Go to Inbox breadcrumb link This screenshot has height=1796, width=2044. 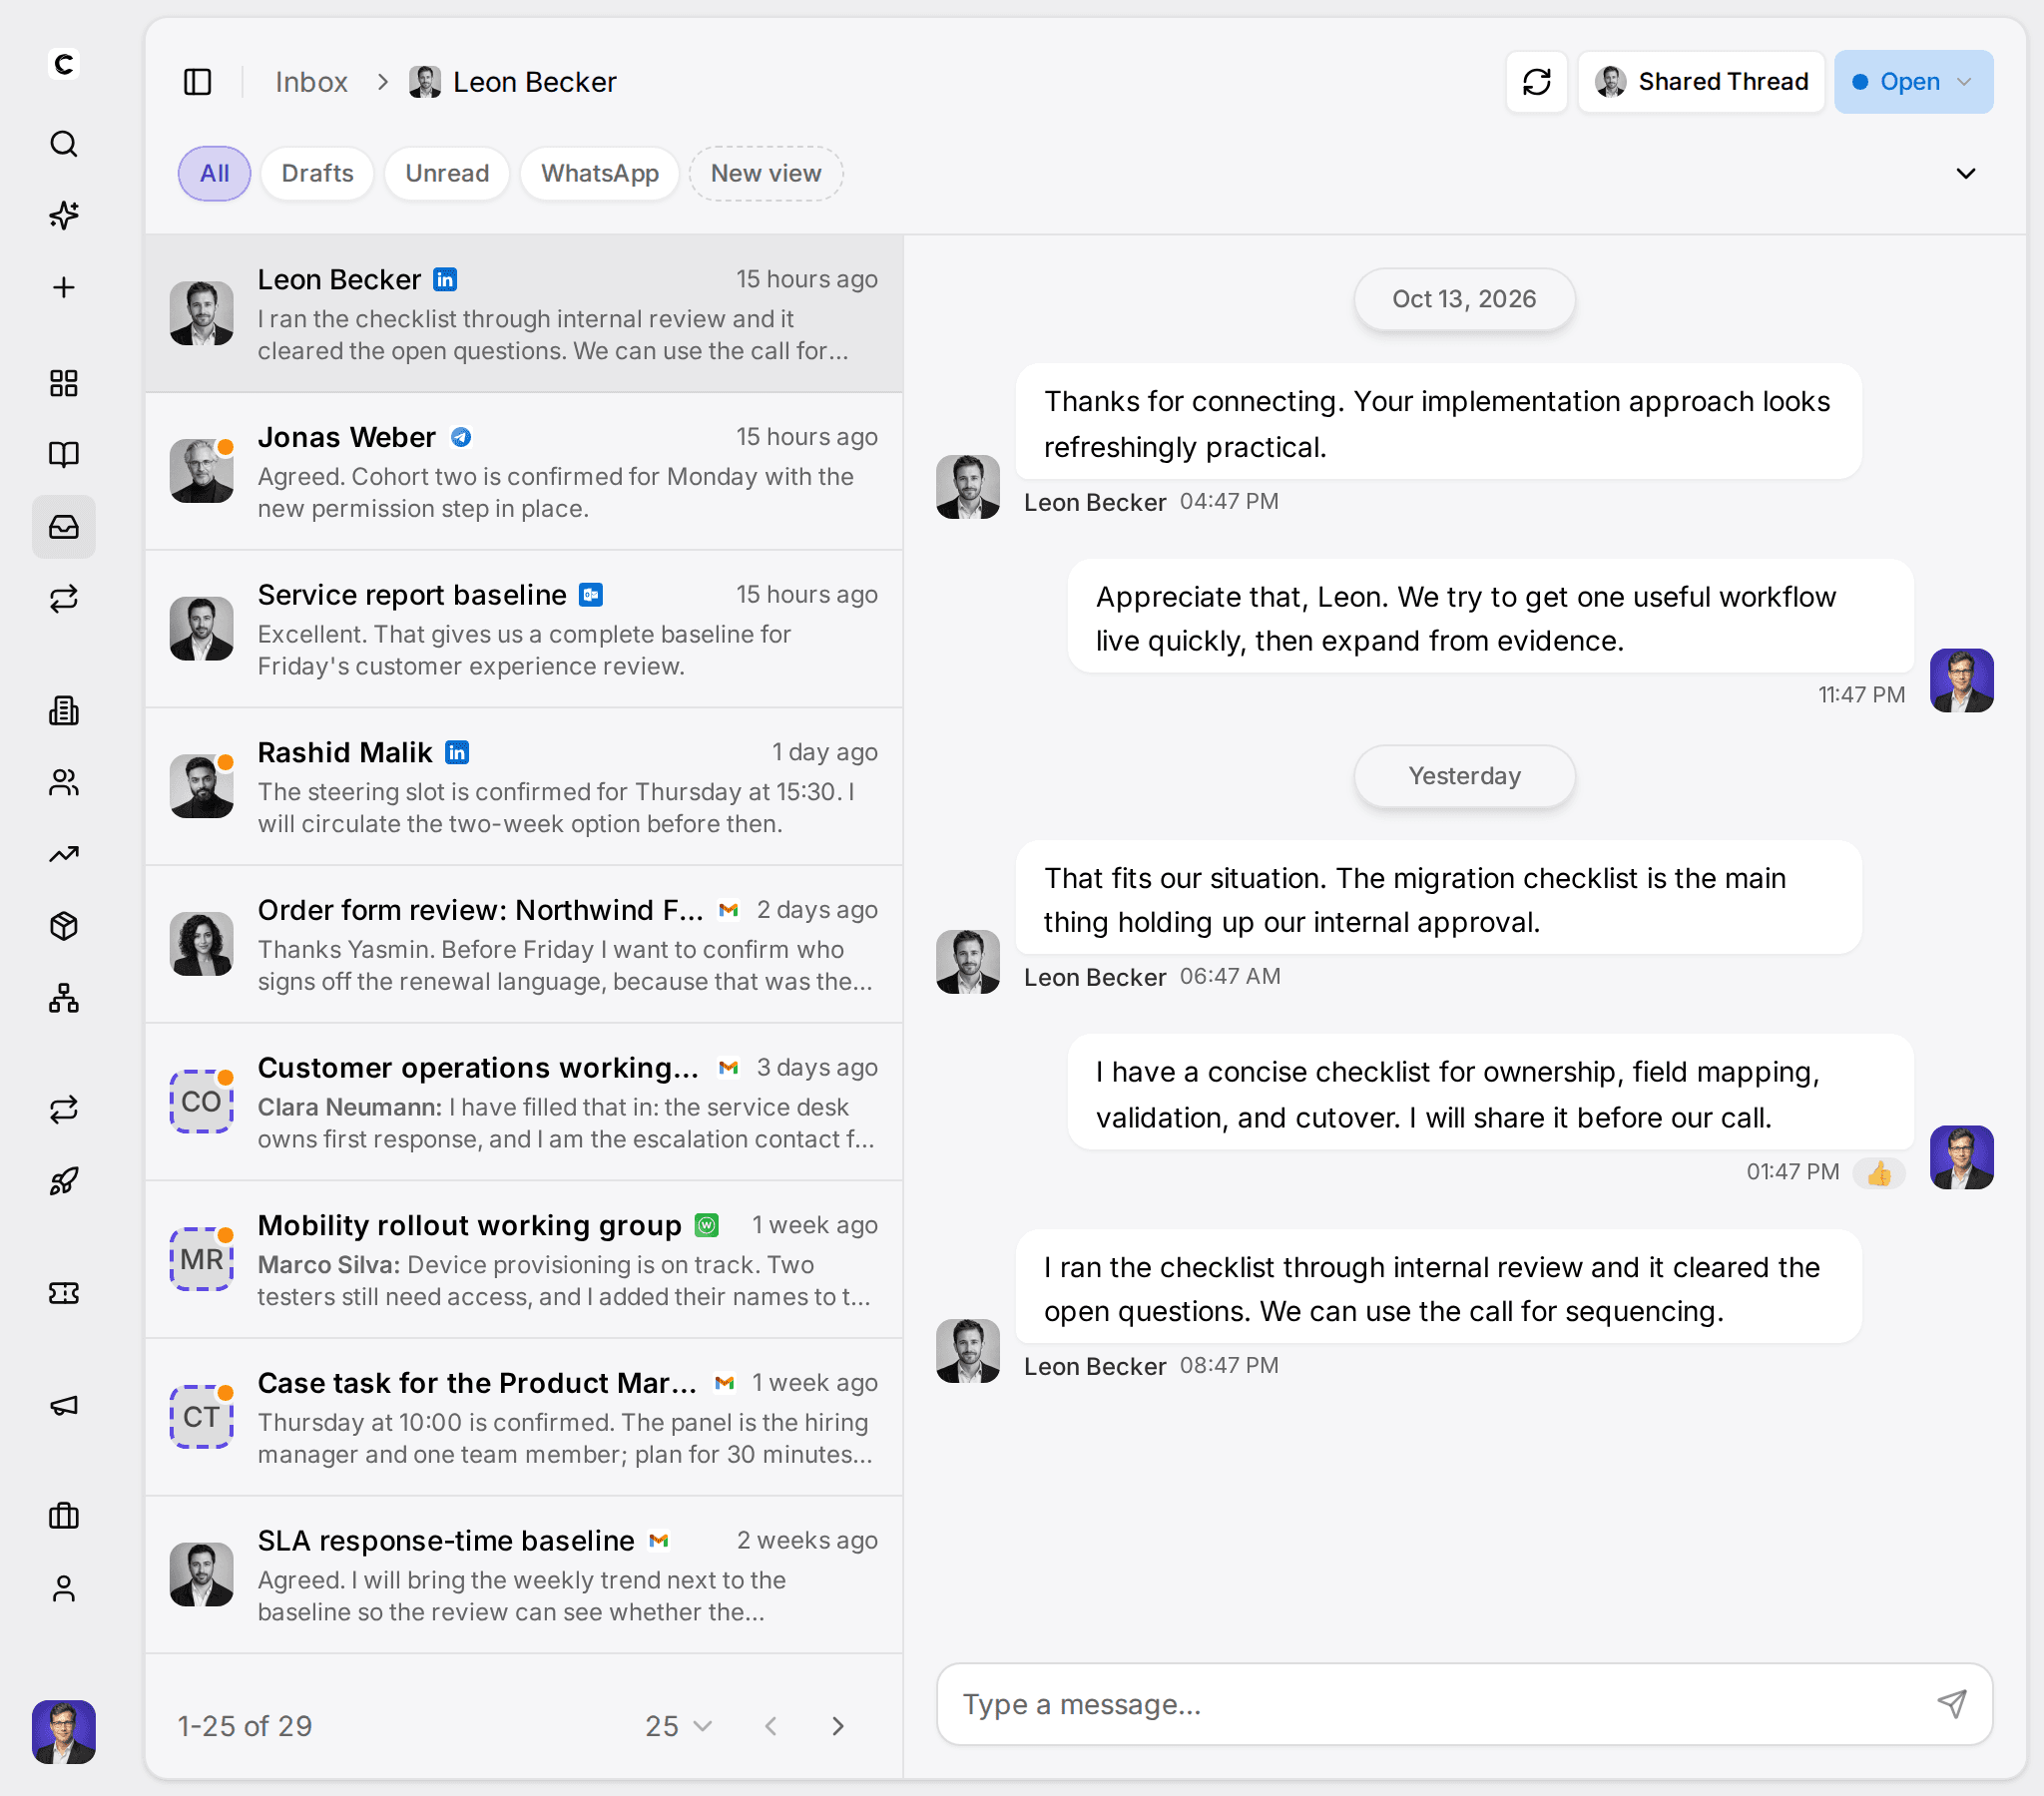point(311,82)
